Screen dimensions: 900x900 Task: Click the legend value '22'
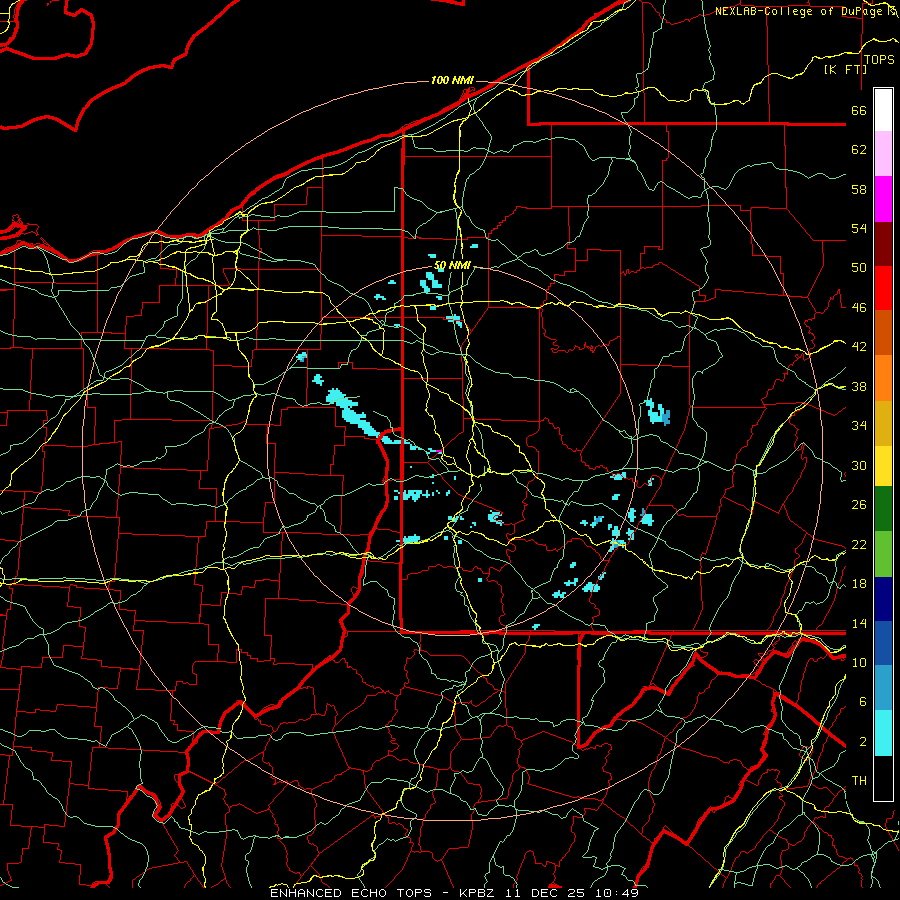(x=859, y=544)
